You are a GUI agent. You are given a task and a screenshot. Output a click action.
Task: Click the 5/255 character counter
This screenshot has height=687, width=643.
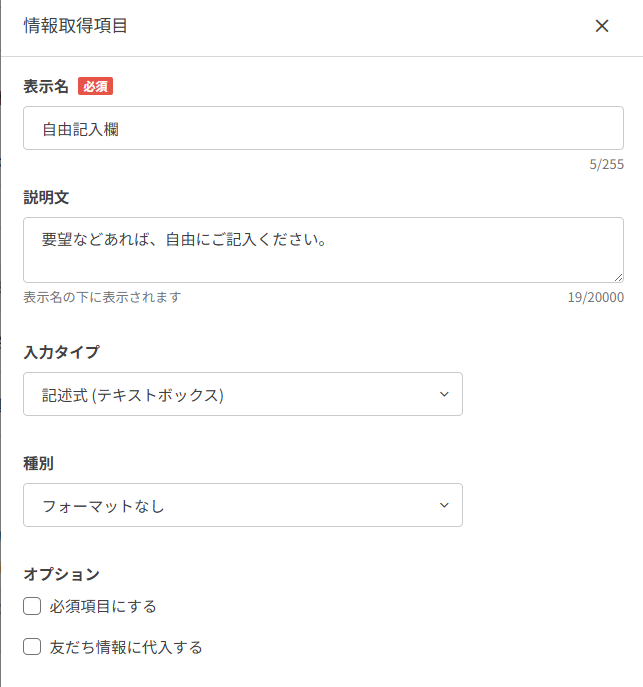(606, 165)
